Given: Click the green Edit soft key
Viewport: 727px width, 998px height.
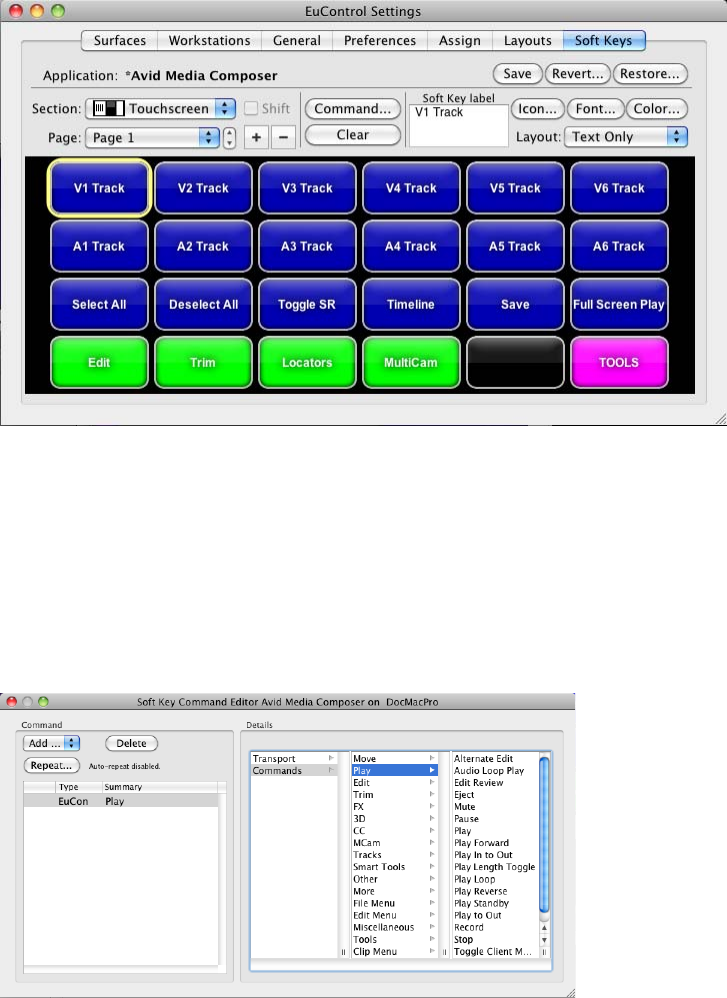Looking at the screenshot, I should 99,362.
